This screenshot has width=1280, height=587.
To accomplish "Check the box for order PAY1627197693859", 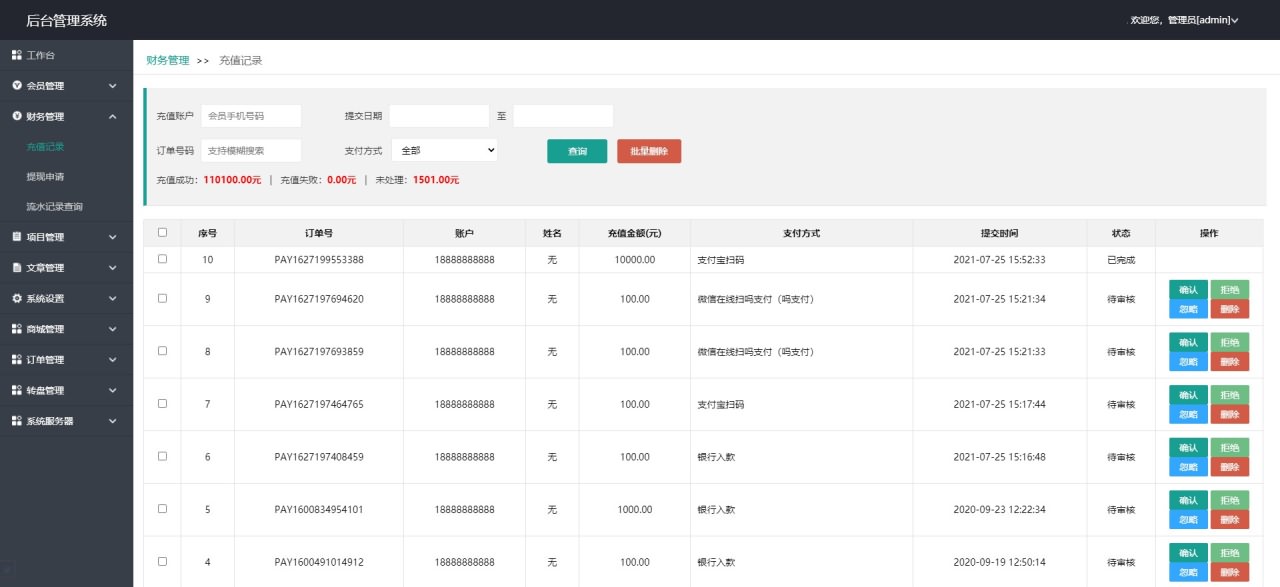I will [162, 351].
